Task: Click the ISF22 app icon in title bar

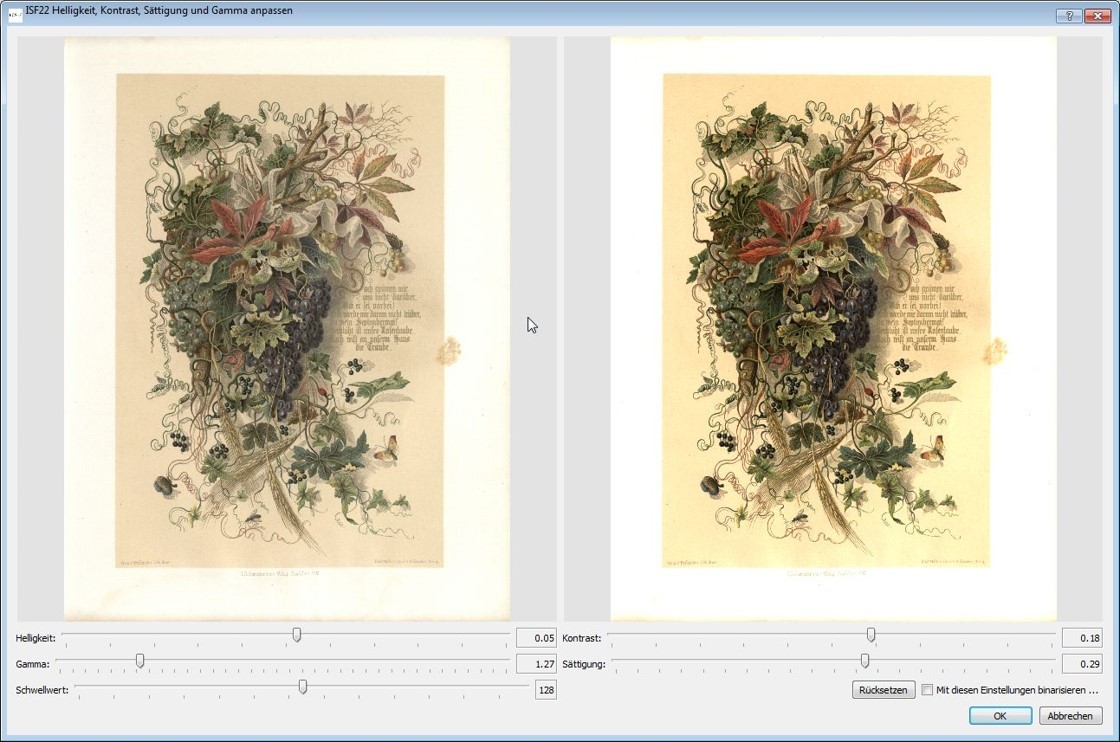Action: point(14,13)
